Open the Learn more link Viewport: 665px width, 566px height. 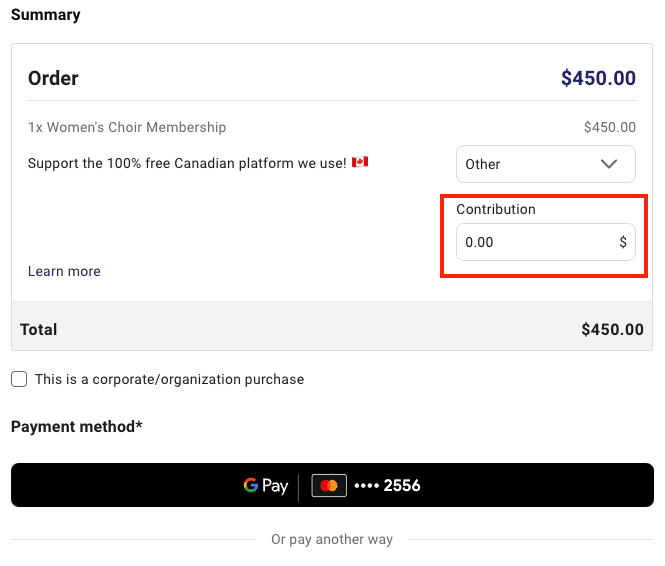64,271
